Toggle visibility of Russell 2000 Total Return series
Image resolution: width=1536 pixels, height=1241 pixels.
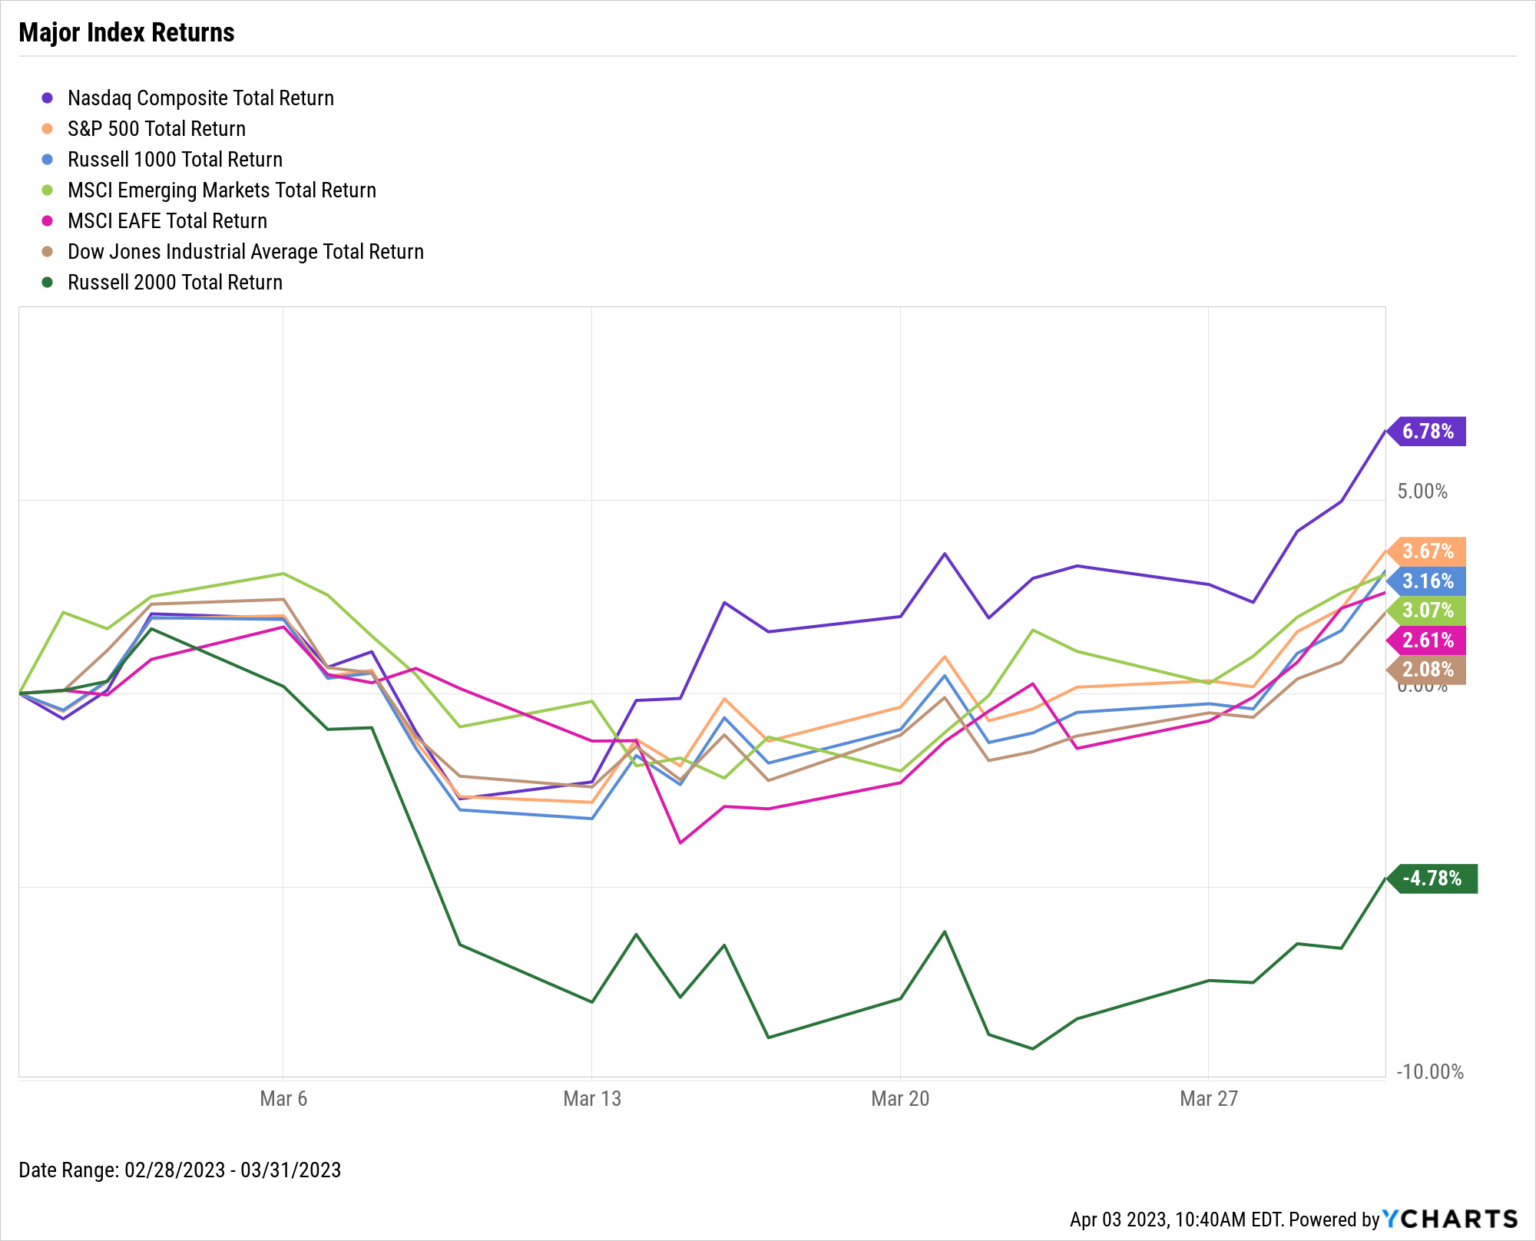click(x=175, y=283)
